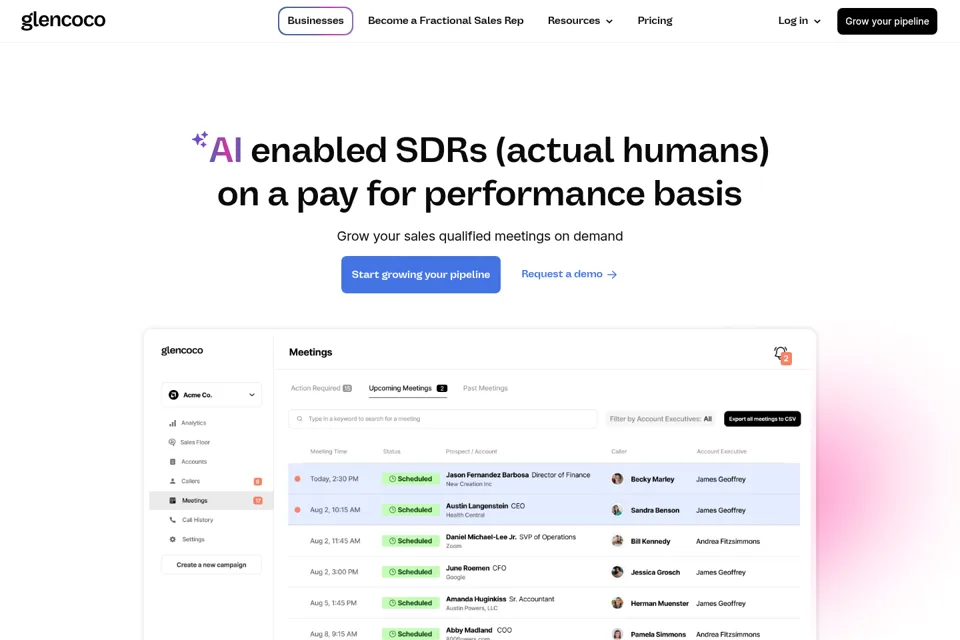Click Sandra Benson's avatar

click(617, 510)
